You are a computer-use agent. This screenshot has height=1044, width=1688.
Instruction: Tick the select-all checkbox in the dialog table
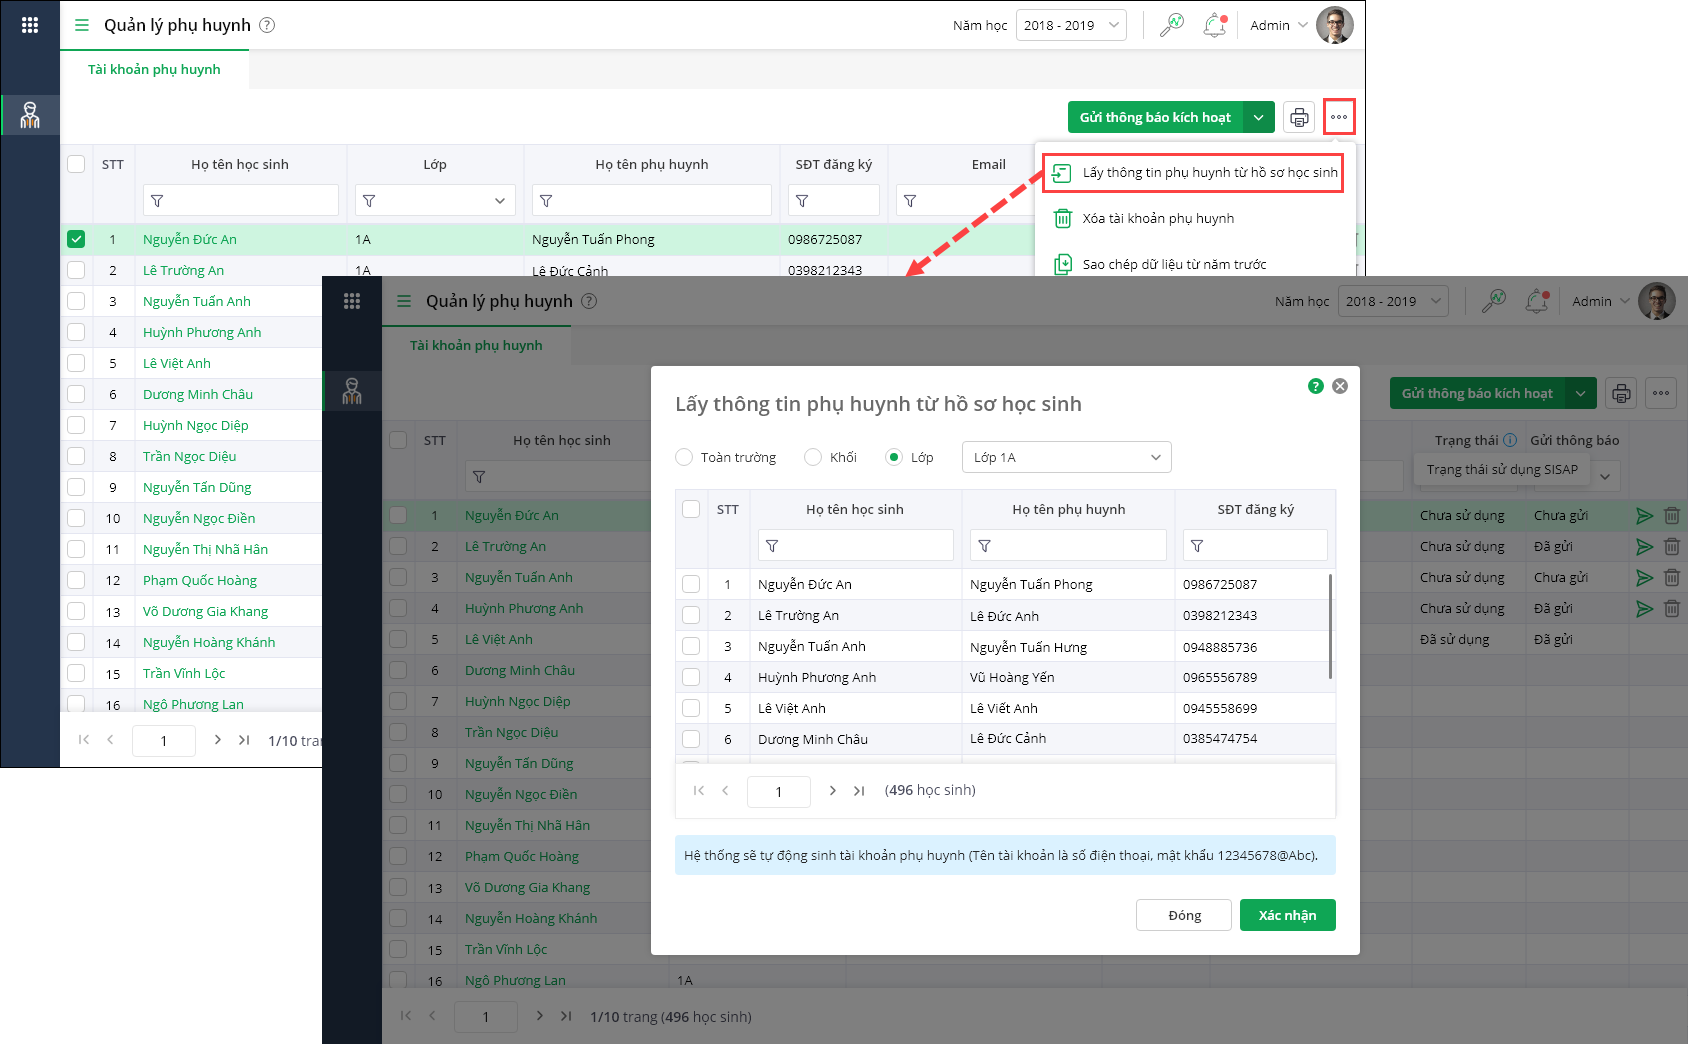click(x=691, y=509)
